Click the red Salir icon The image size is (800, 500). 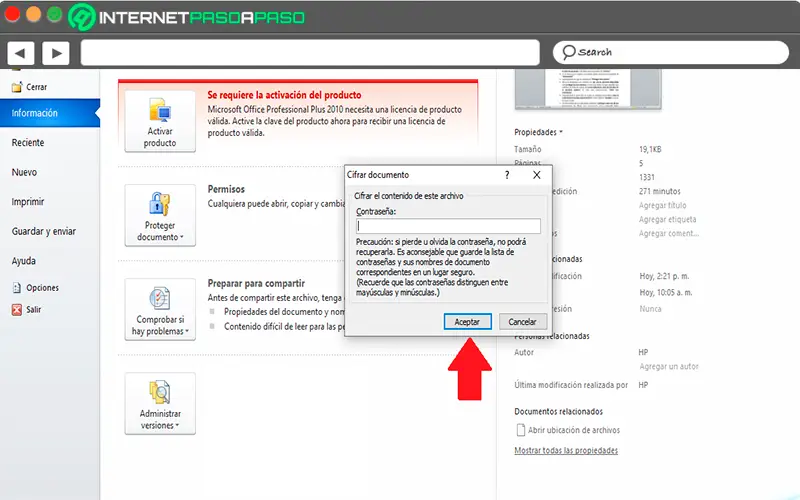point(17,310)
